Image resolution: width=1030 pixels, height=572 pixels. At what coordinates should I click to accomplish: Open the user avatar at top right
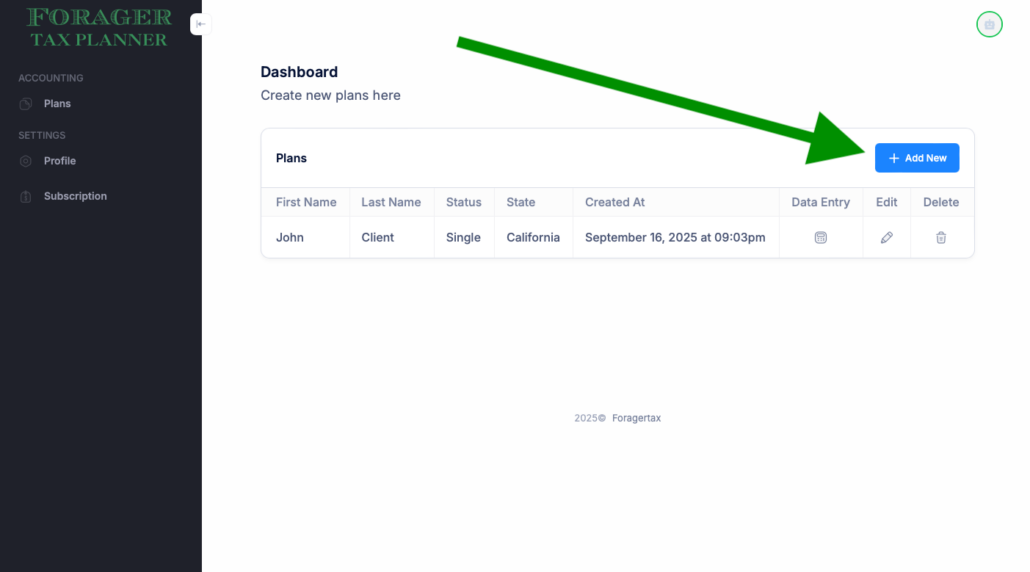[988, 25]
